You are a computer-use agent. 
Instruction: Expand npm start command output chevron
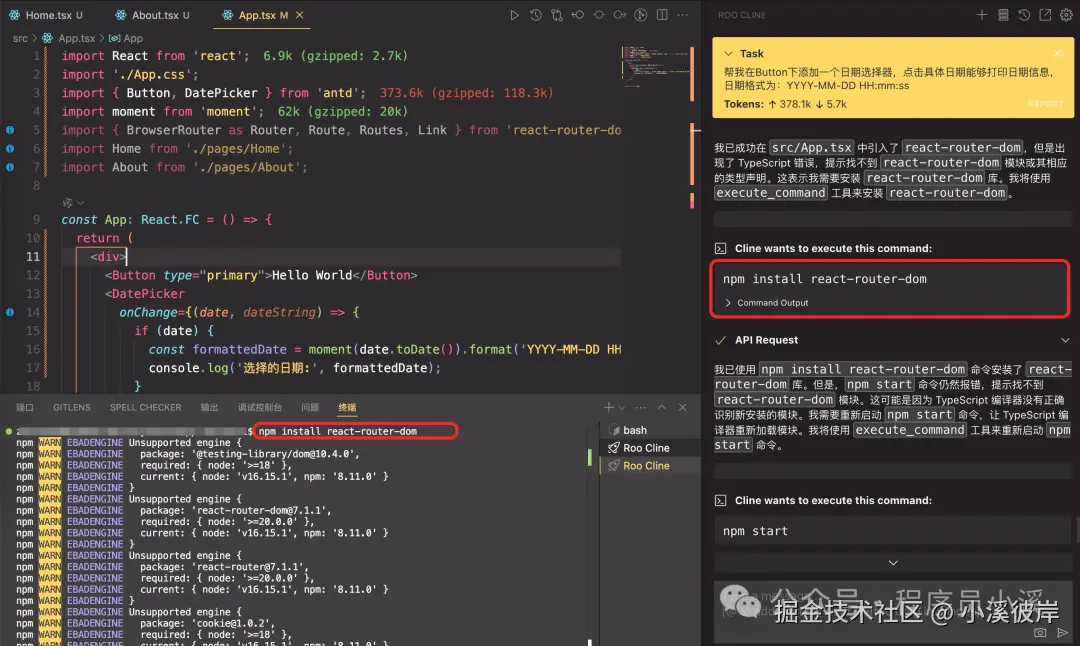[893, 563]
